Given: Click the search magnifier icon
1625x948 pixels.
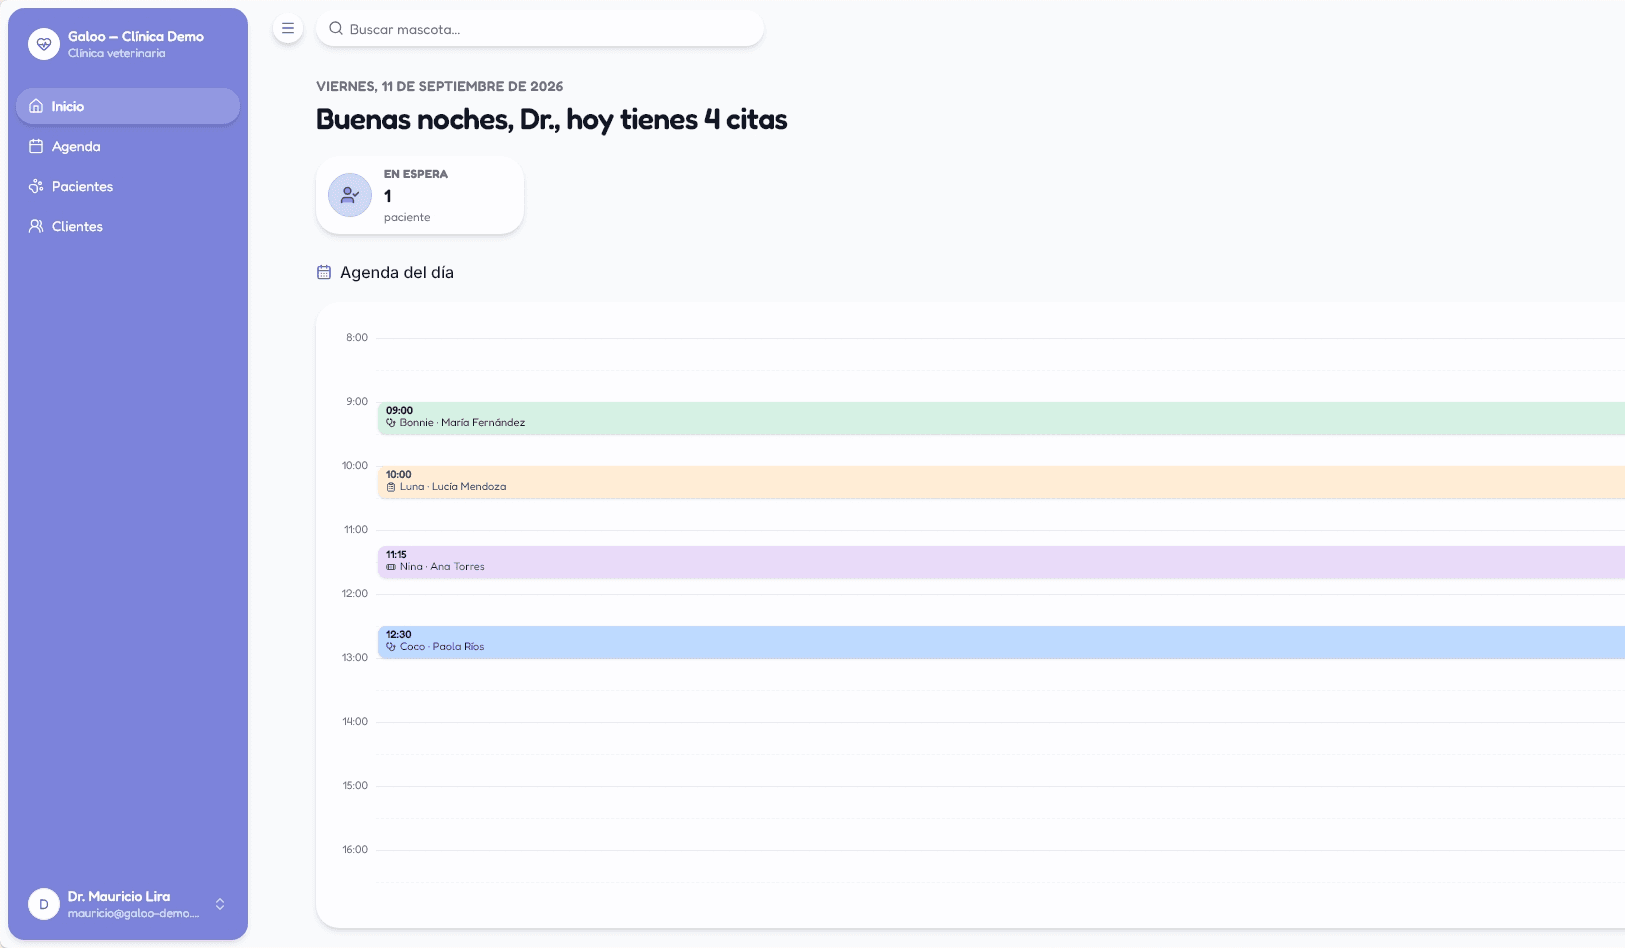Looking at the screenshot, I should [x=336, y=29].
